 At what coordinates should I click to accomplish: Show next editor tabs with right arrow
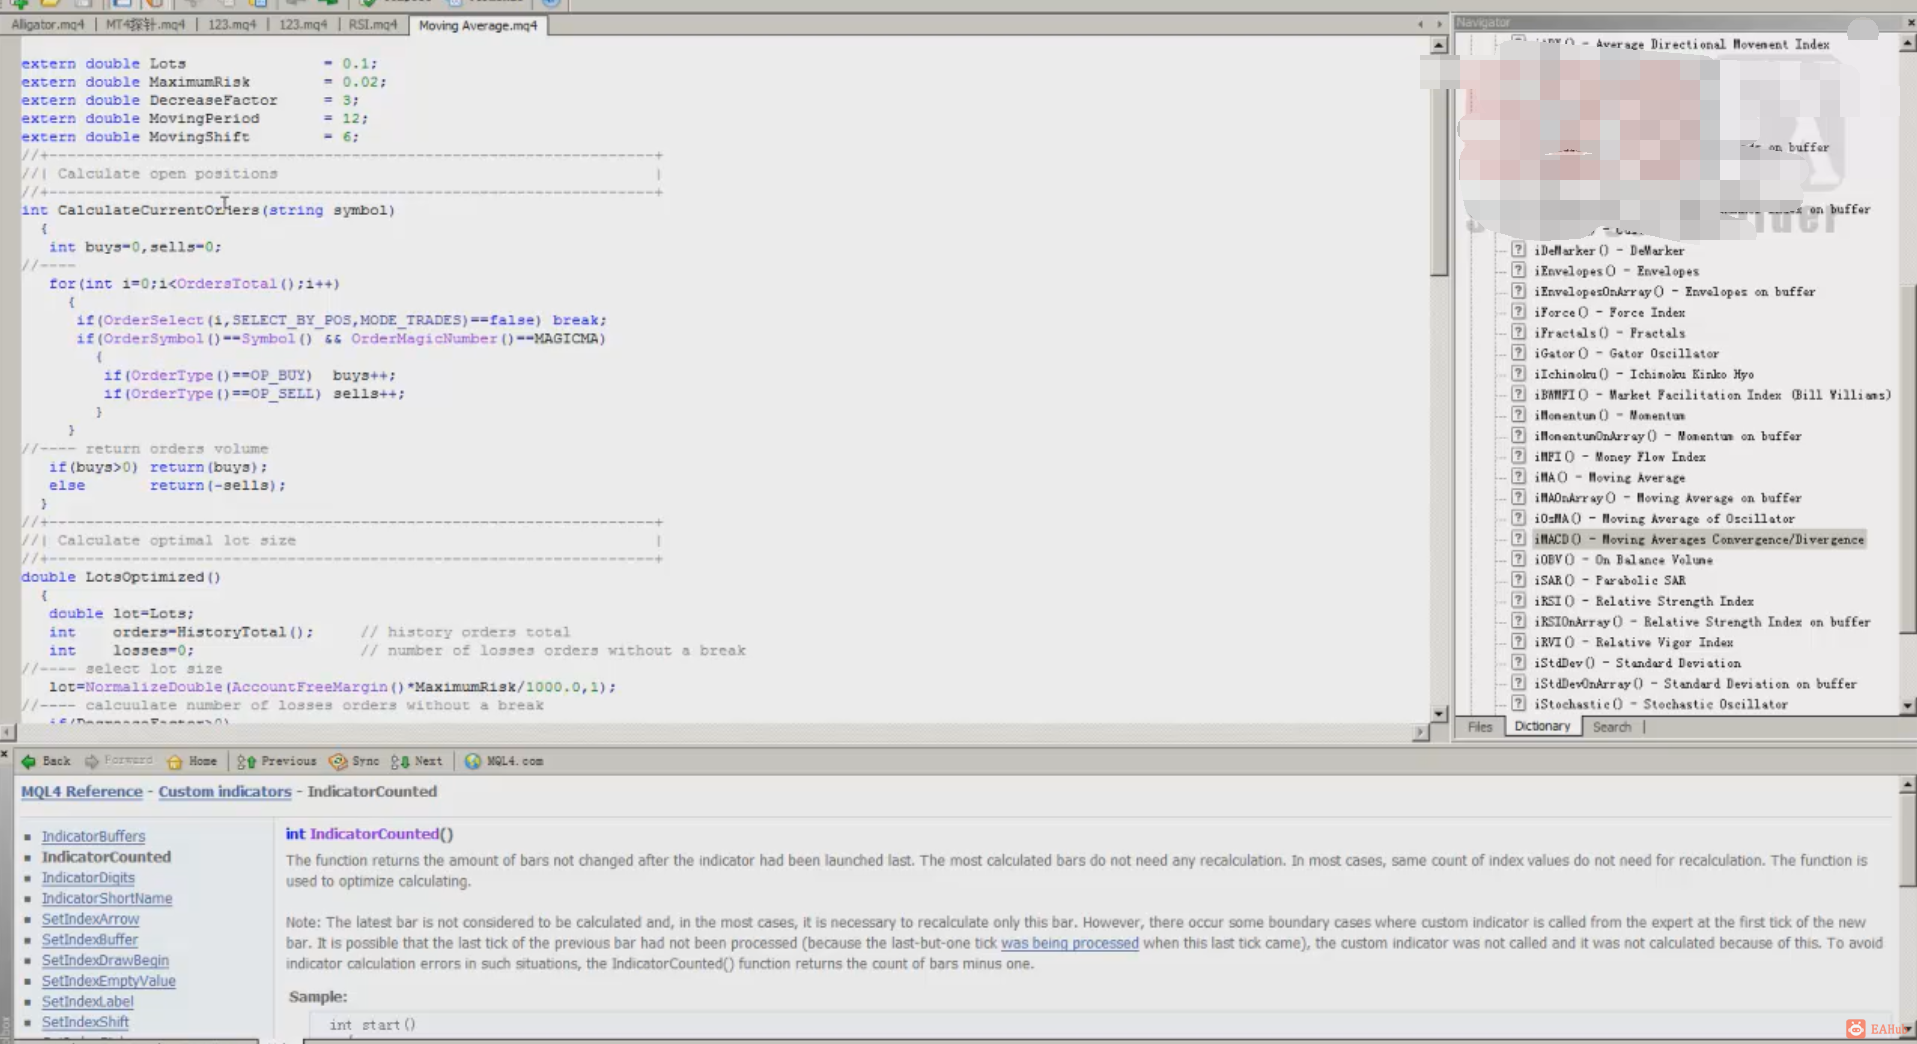click(1439, 24)
